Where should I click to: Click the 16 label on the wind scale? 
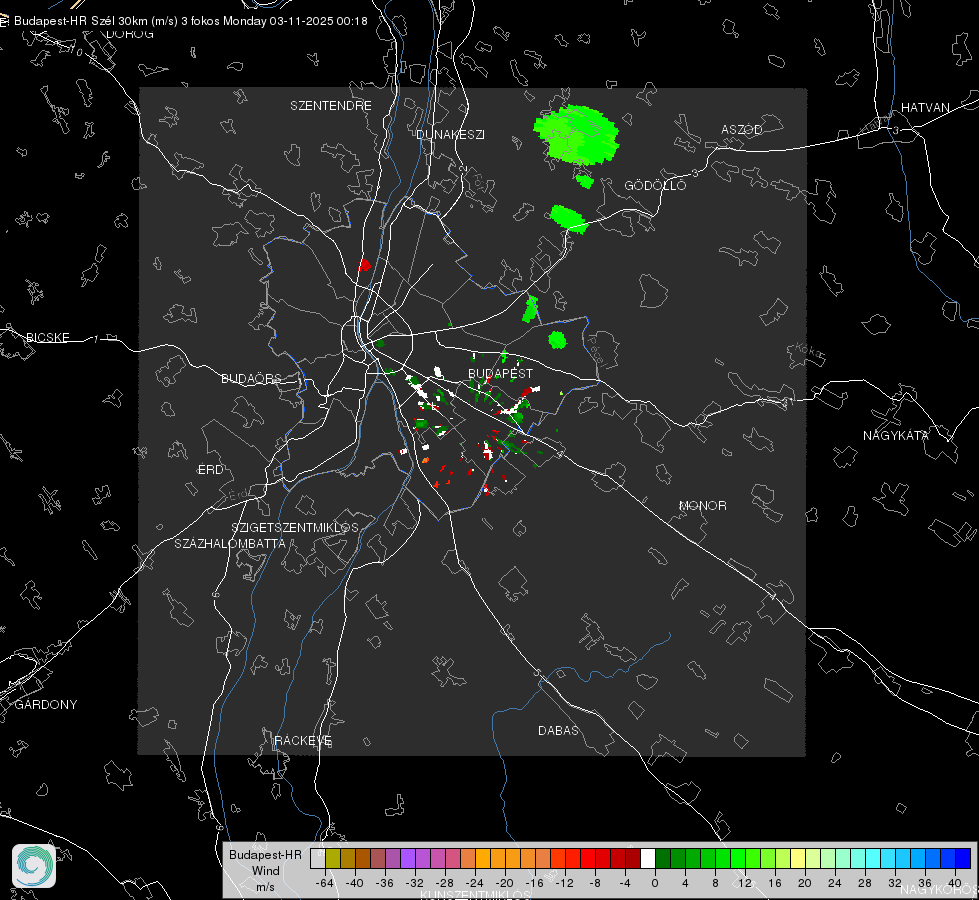tap(775, 883)
